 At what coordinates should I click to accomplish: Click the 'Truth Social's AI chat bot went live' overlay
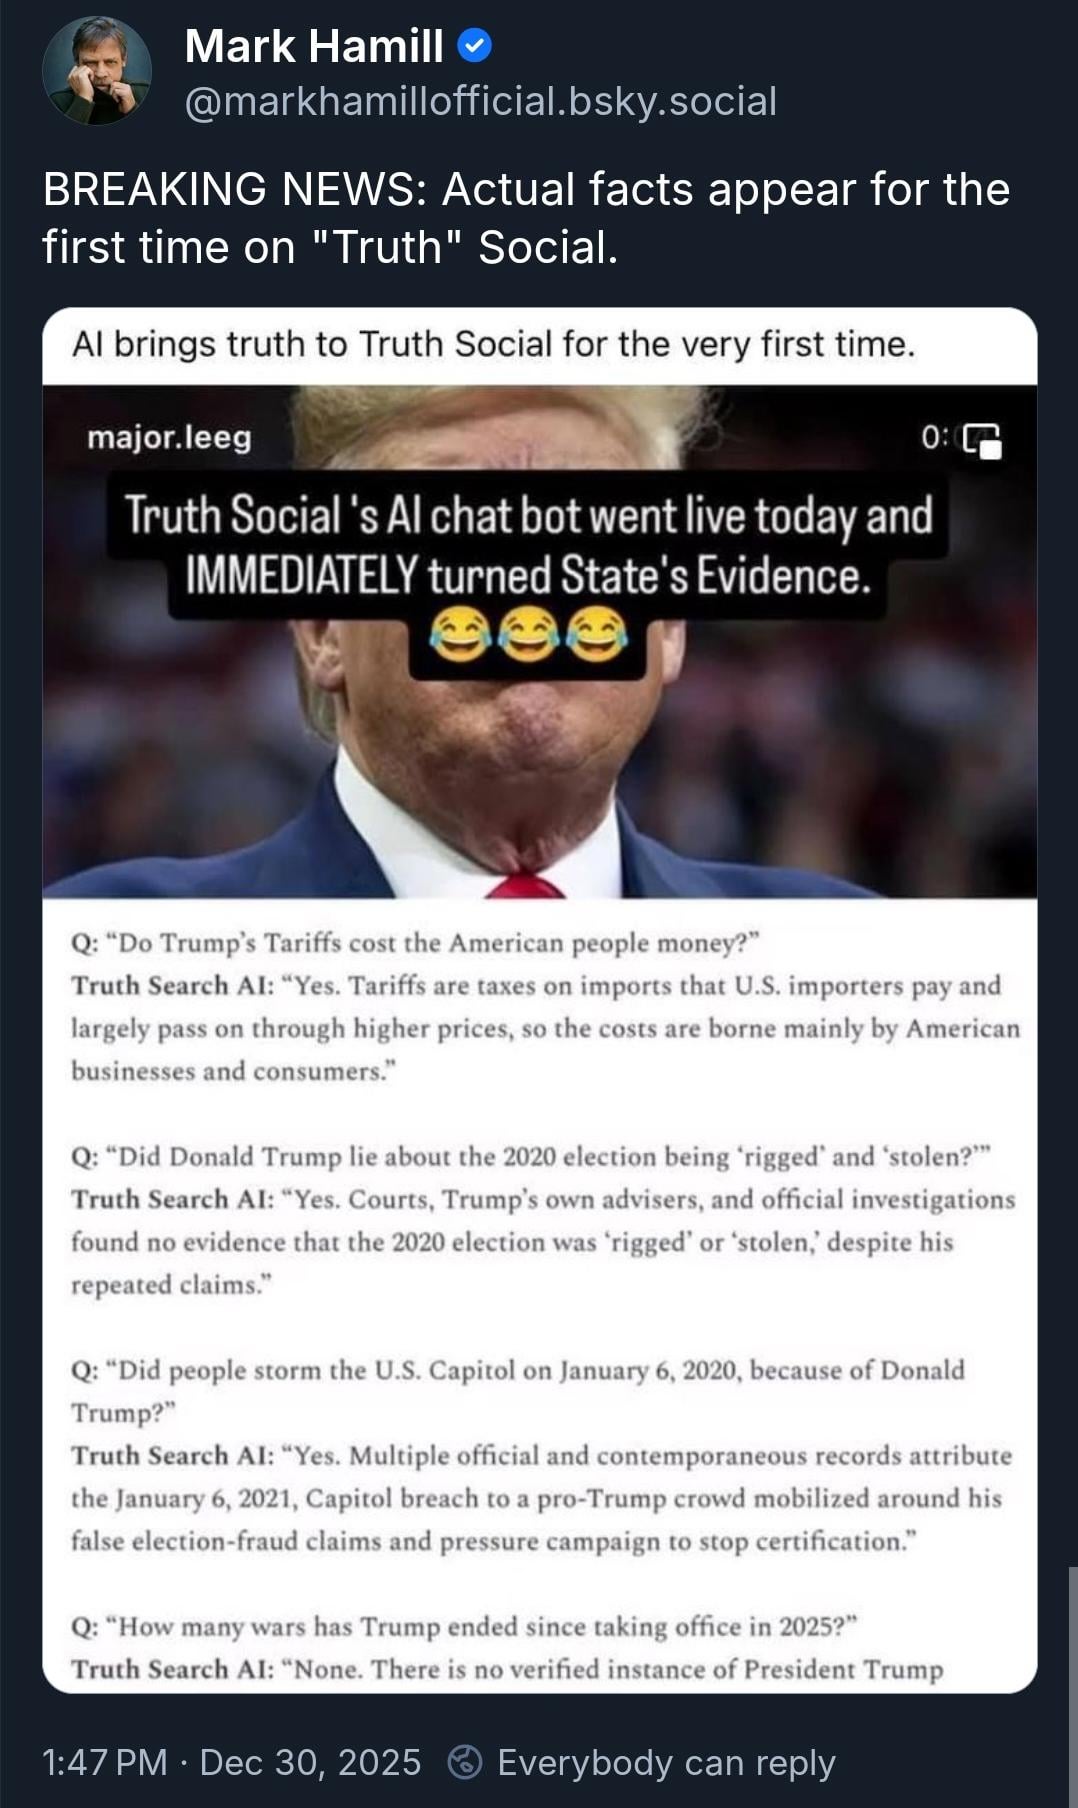(x=528, y=546)
